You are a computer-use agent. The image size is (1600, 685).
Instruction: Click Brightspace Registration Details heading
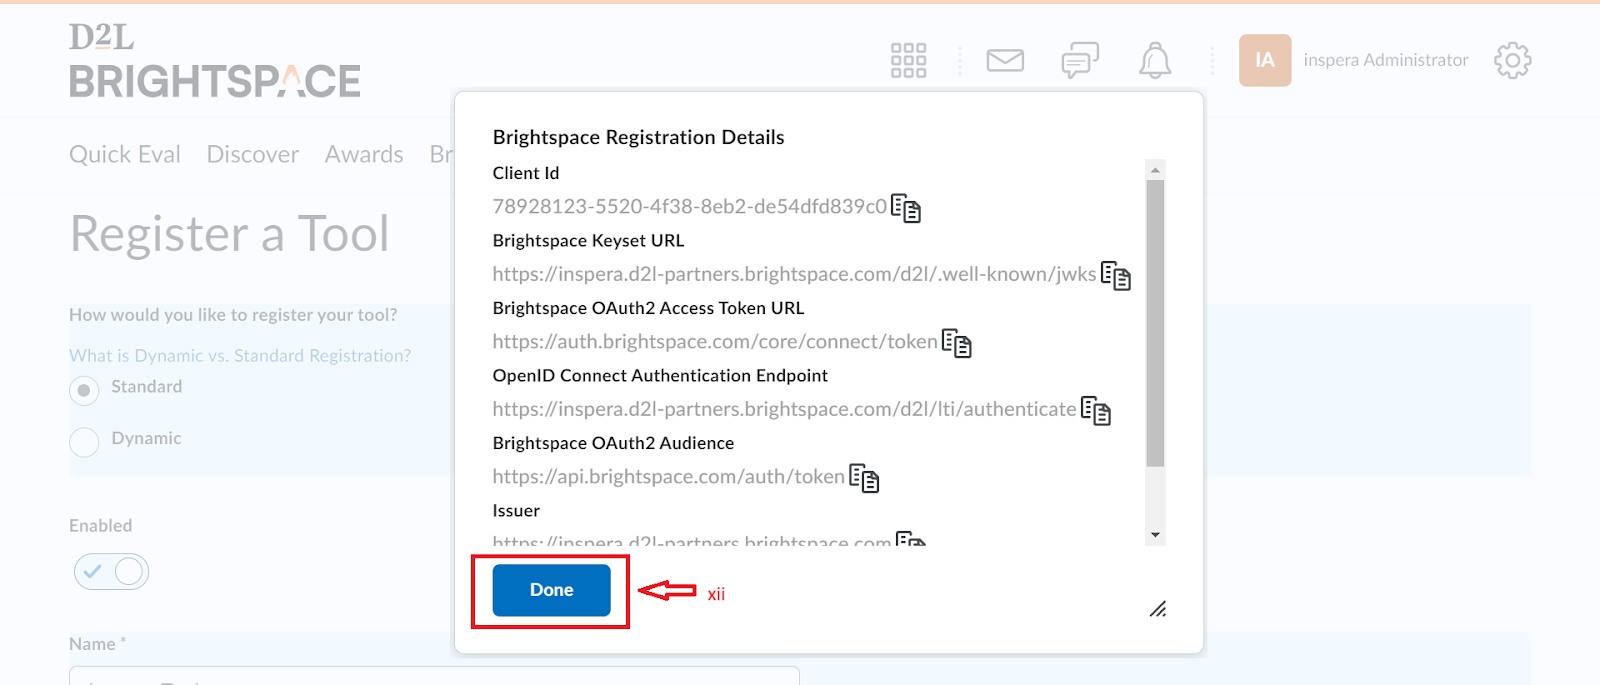point(638,137)
